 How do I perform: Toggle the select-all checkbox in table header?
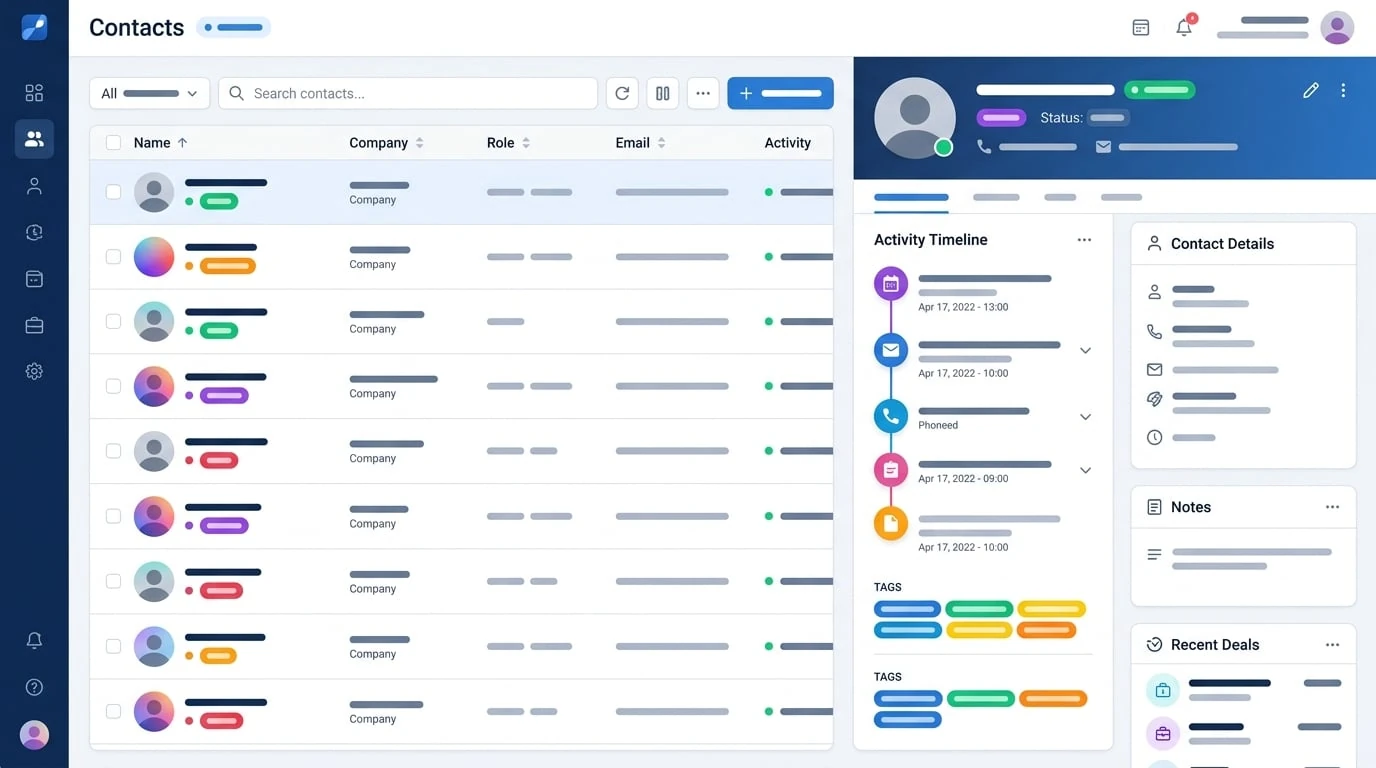(x=113, y=143)
